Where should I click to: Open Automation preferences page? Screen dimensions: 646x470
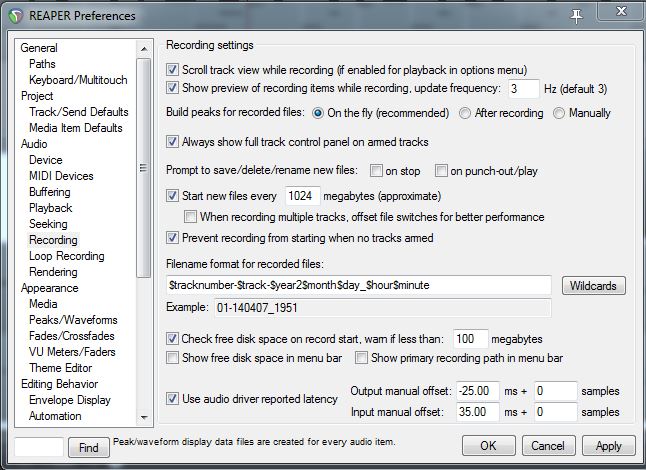click(55, 416)
